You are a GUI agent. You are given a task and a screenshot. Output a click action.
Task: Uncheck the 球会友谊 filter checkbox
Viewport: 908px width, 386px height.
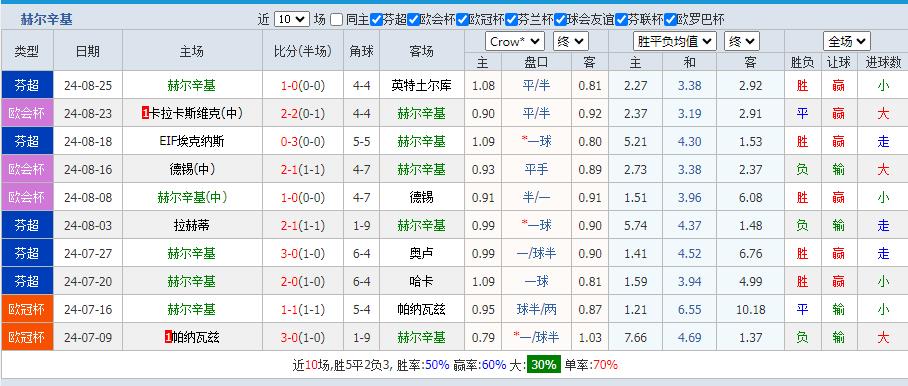coord(560,20)
